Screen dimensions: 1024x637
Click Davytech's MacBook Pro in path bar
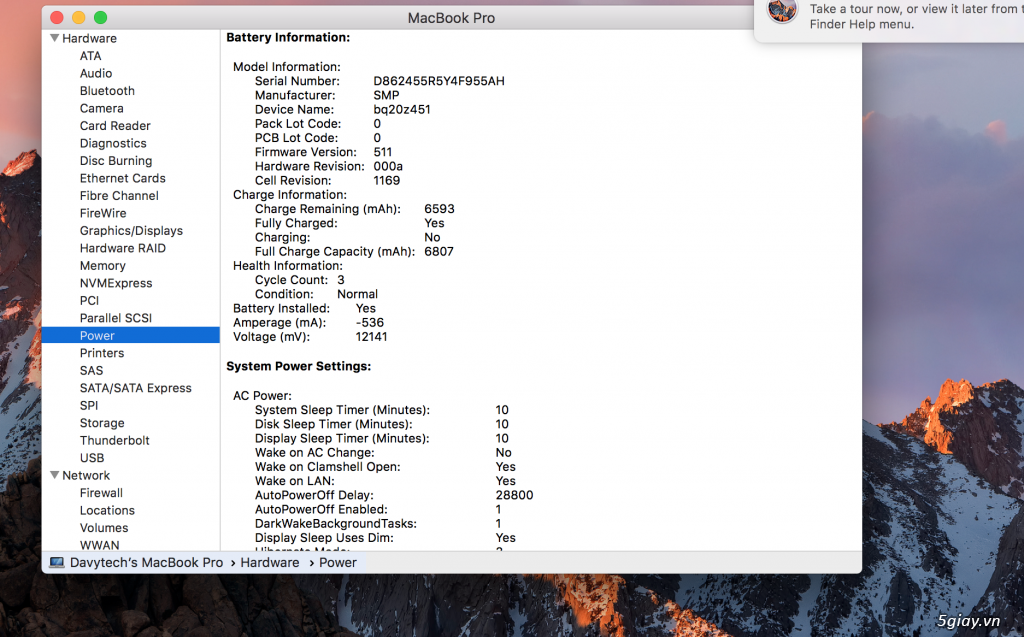(146, 563)
